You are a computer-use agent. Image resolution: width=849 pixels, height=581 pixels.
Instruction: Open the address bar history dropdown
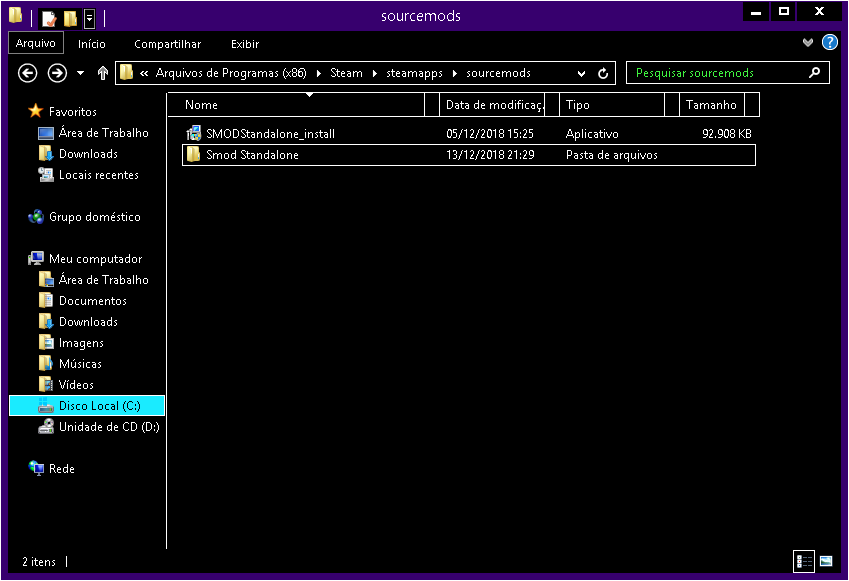coord(581,74)
